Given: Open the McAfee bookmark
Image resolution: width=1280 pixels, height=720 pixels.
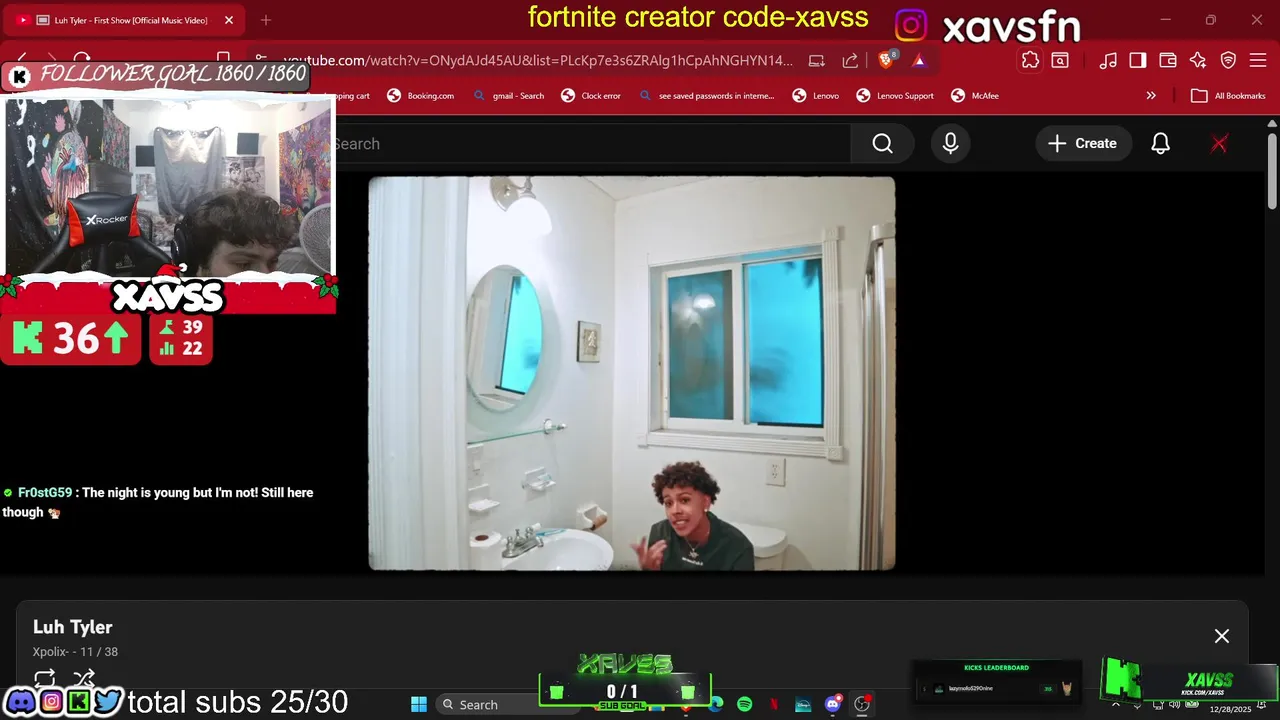Looking at the screenshot, I should point(974,96).
